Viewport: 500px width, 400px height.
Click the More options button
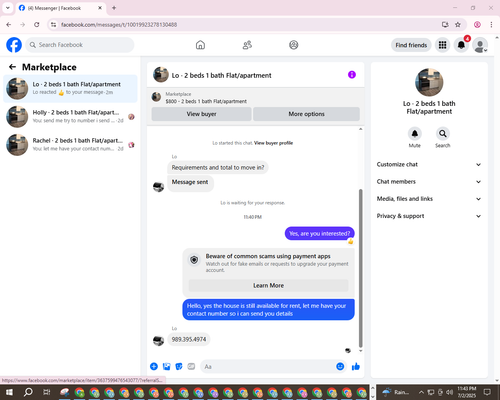click(x=306, y=114)
